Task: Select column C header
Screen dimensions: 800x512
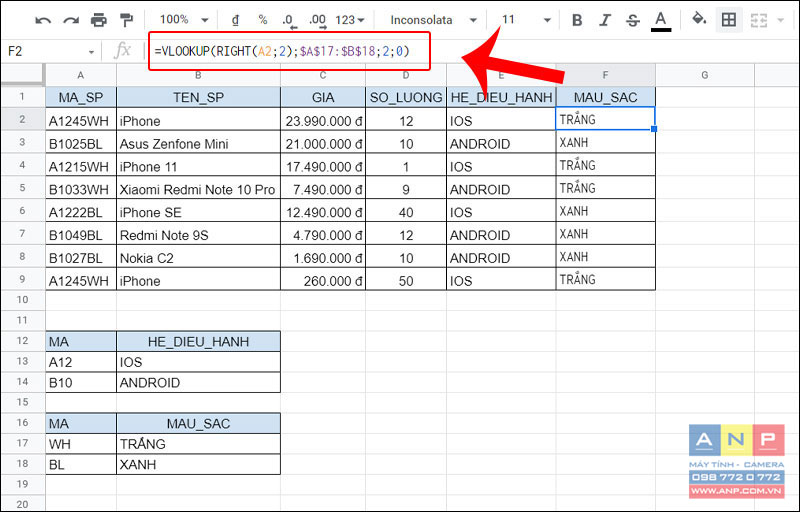Action: (322, 75)
